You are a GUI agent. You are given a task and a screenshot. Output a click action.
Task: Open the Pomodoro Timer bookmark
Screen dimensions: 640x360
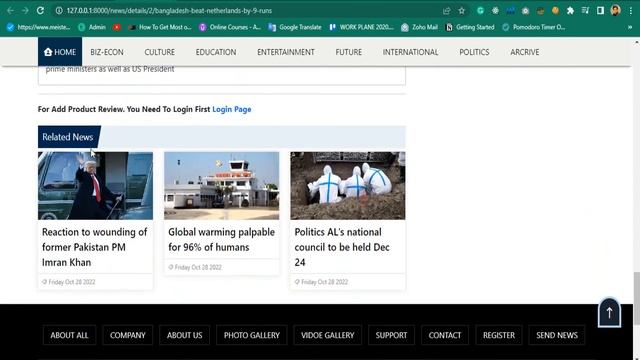(x=533, y=27)
